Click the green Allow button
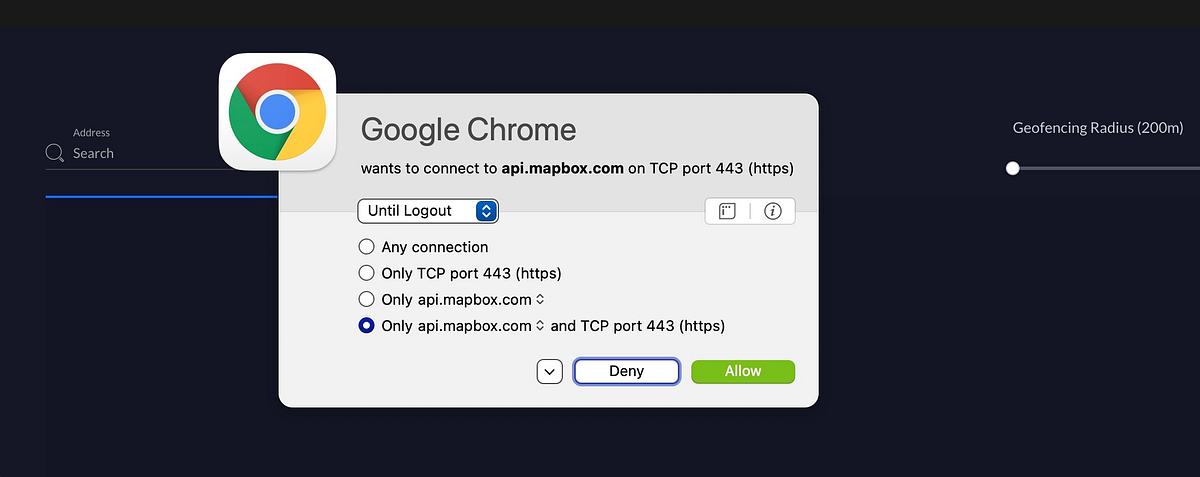 pos(743,371)
